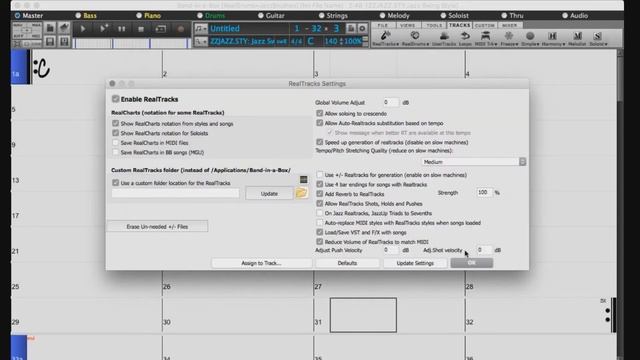Toggle Load/Save VST and F/X with songs
Screen dimensions: 640x360
coord(320,232)
